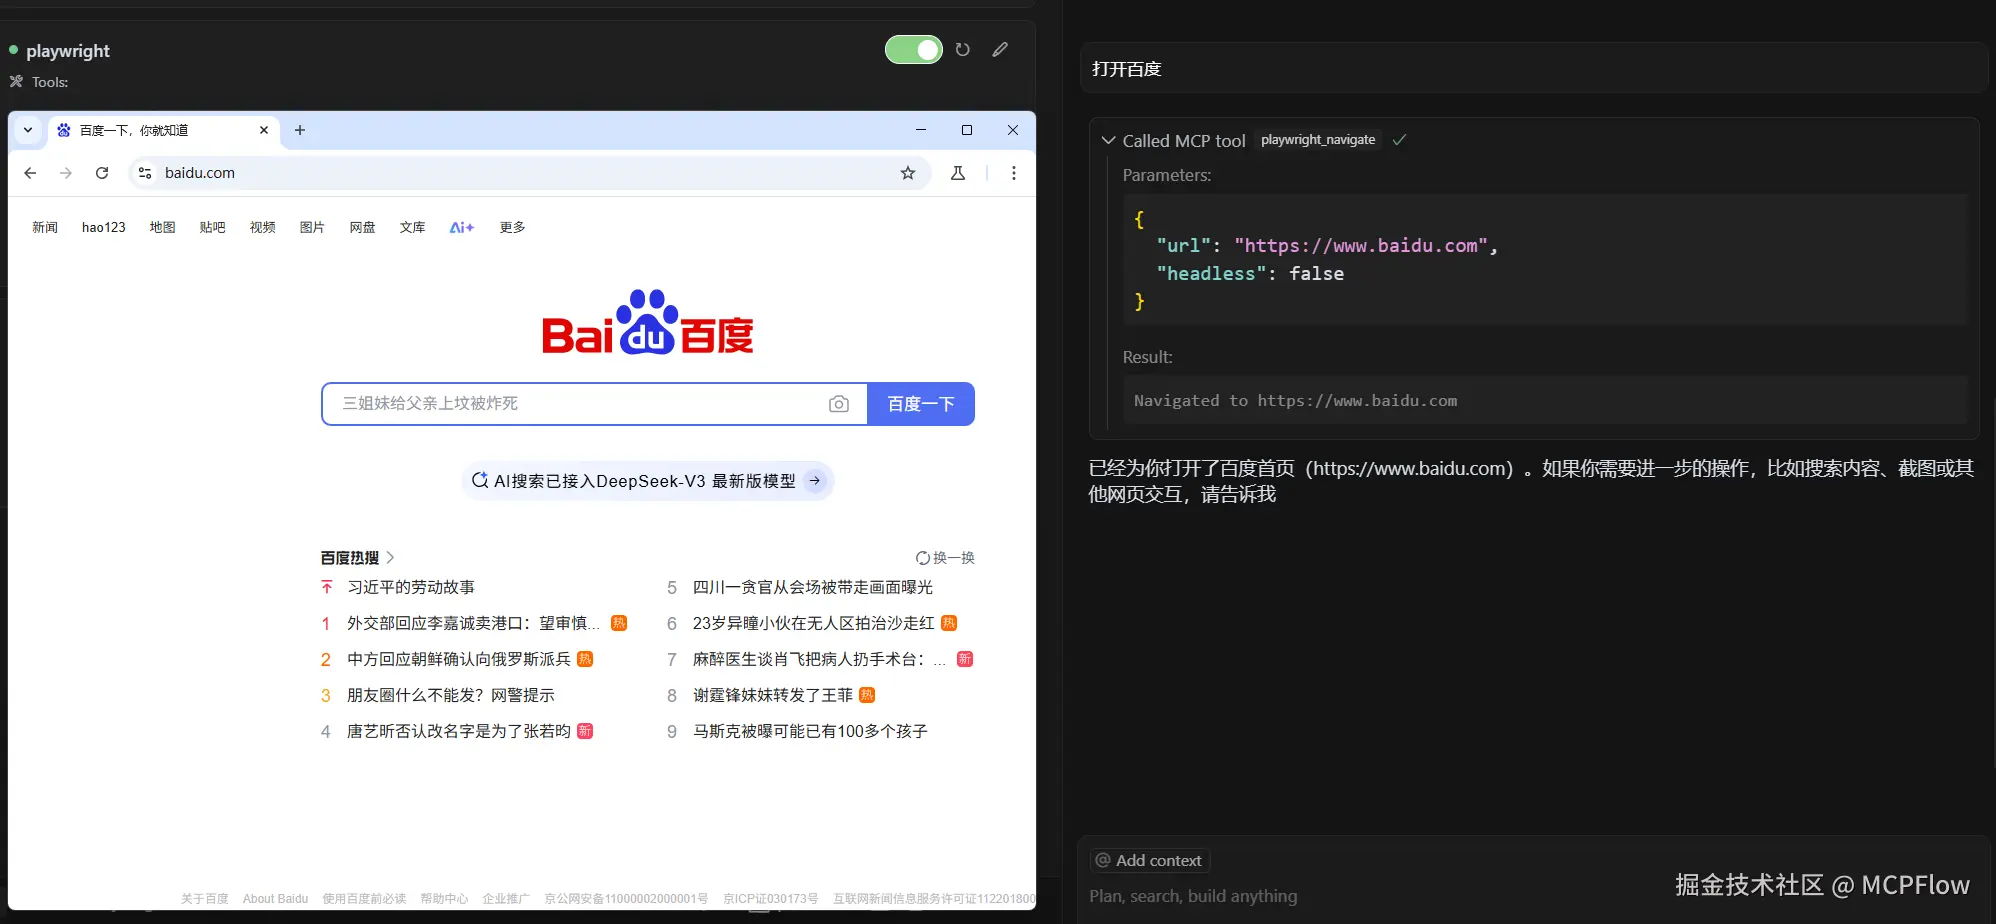Screen dimensions: 1996x924
Task: Collapse the Called MCP tool section
Action: [x=1108, y=140]
